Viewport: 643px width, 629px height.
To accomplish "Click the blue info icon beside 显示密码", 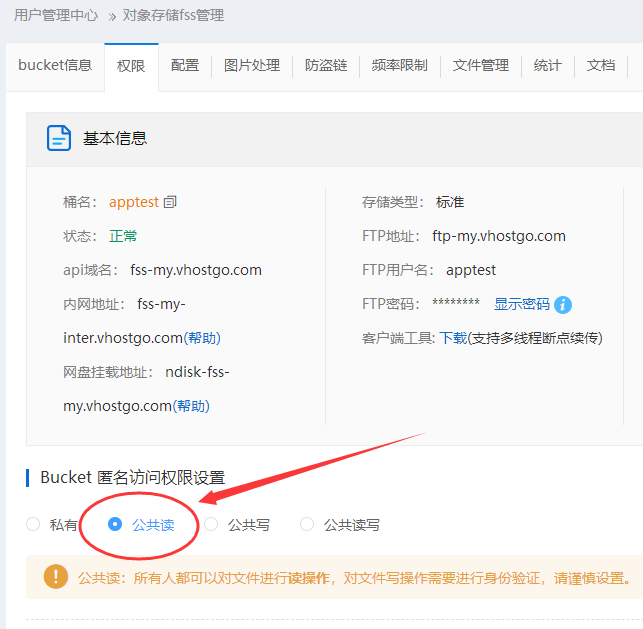I will click(563, 305).
